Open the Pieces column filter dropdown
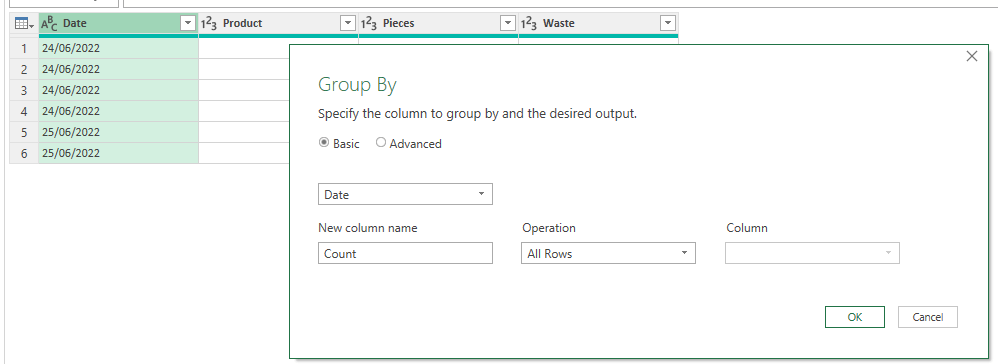This screenshot has height=364, width=998. coord(507,24)
